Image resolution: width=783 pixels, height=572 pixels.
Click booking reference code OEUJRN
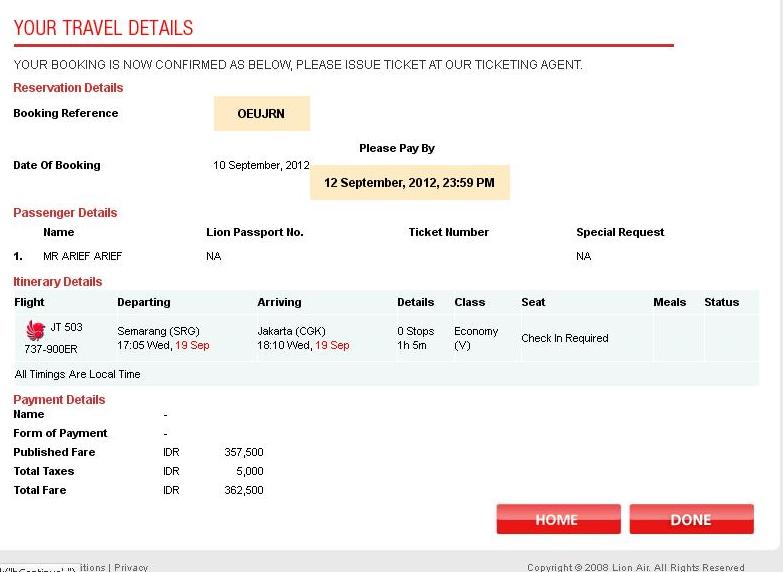(x=261, y=114)
